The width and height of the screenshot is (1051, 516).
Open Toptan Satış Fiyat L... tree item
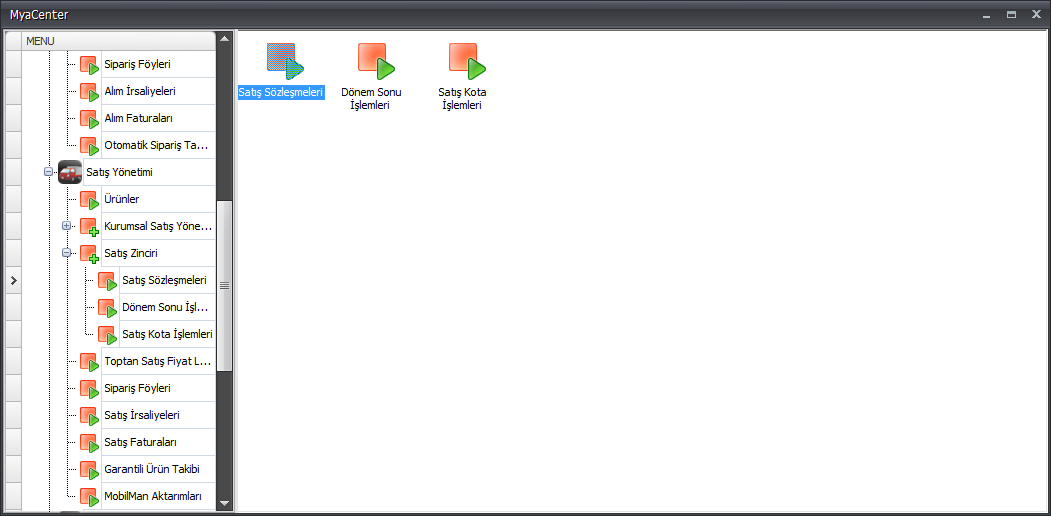pyautogui.click(x=157, y=361)
